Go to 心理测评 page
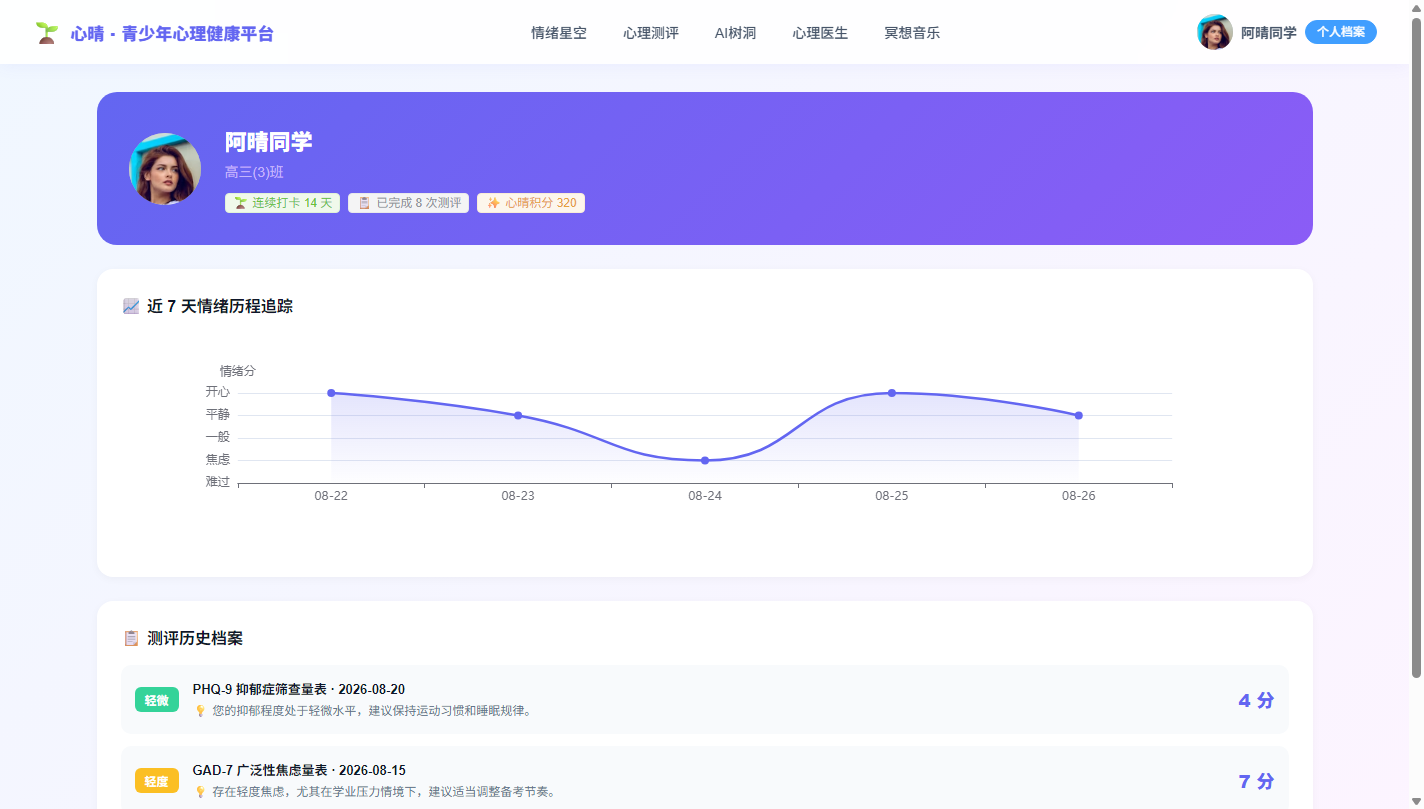The image size is (1424, 809). (x=651, y=33)
